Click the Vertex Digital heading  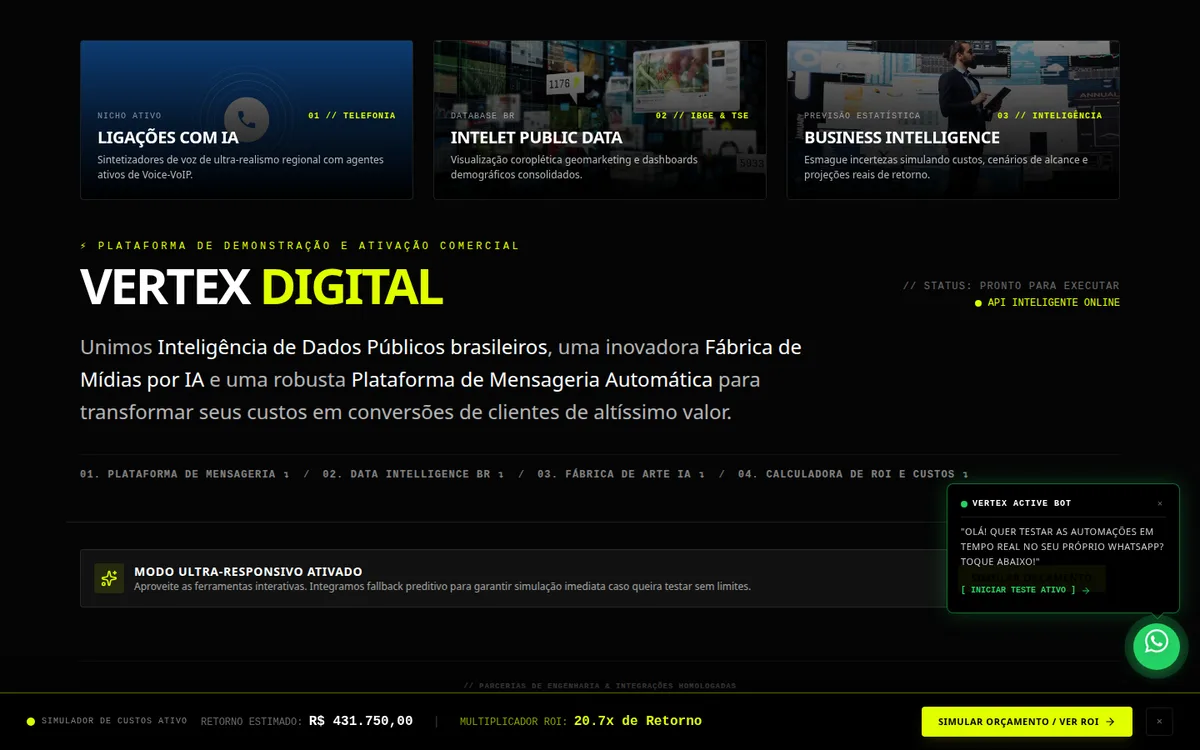tap(261, 287)
